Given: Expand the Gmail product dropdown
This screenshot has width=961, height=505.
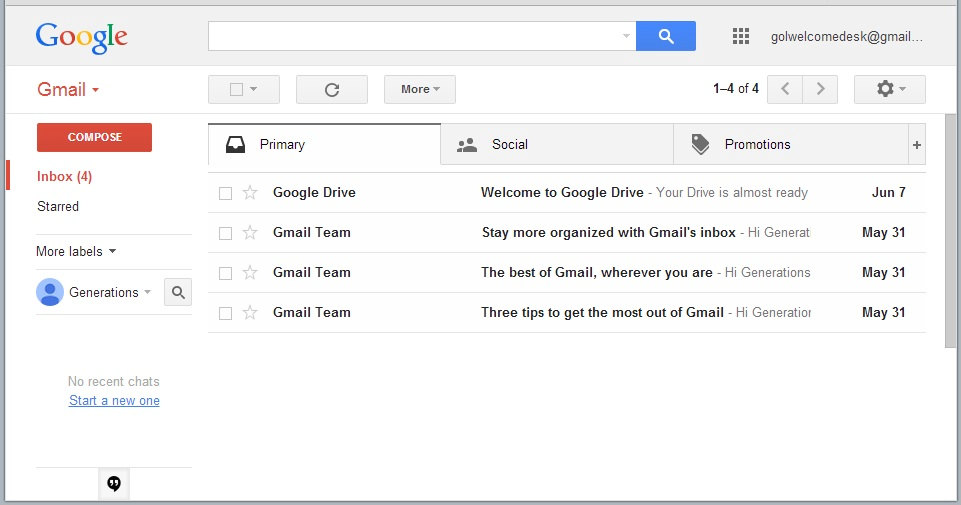Looking at the screenshot, I should (x=68, y=89).
